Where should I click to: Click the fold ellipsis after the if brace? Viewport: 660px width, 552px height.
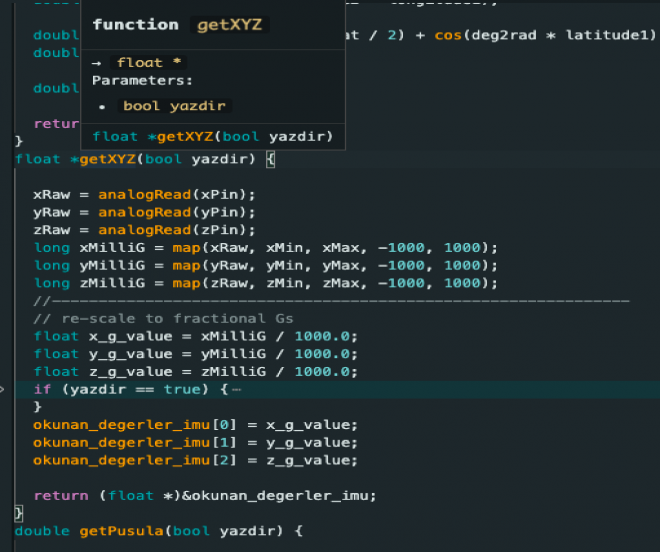click(x=235, y=389)
